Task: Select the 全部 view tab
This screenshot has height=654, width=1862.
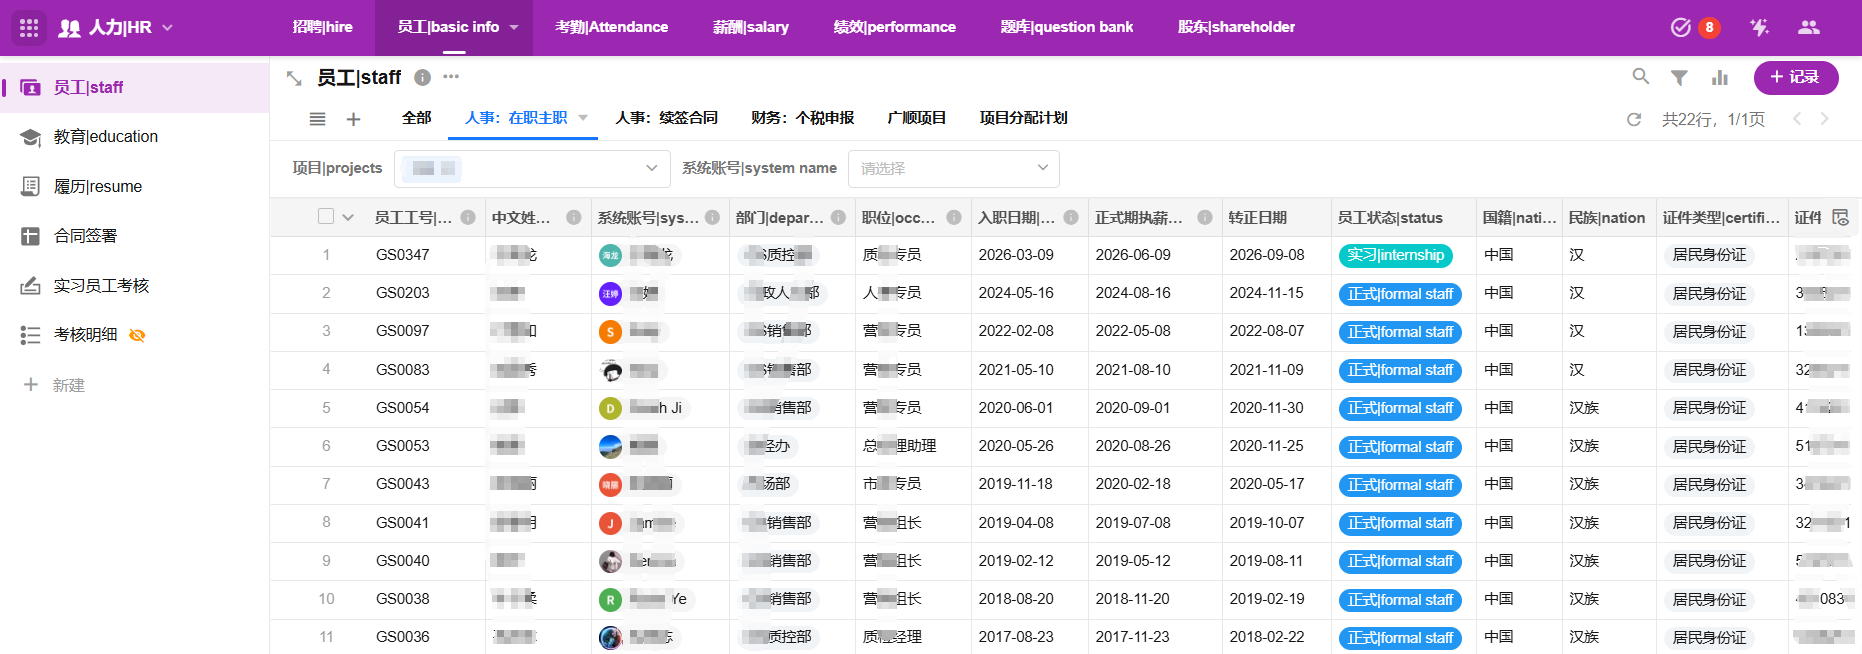Action: [416, 118]
